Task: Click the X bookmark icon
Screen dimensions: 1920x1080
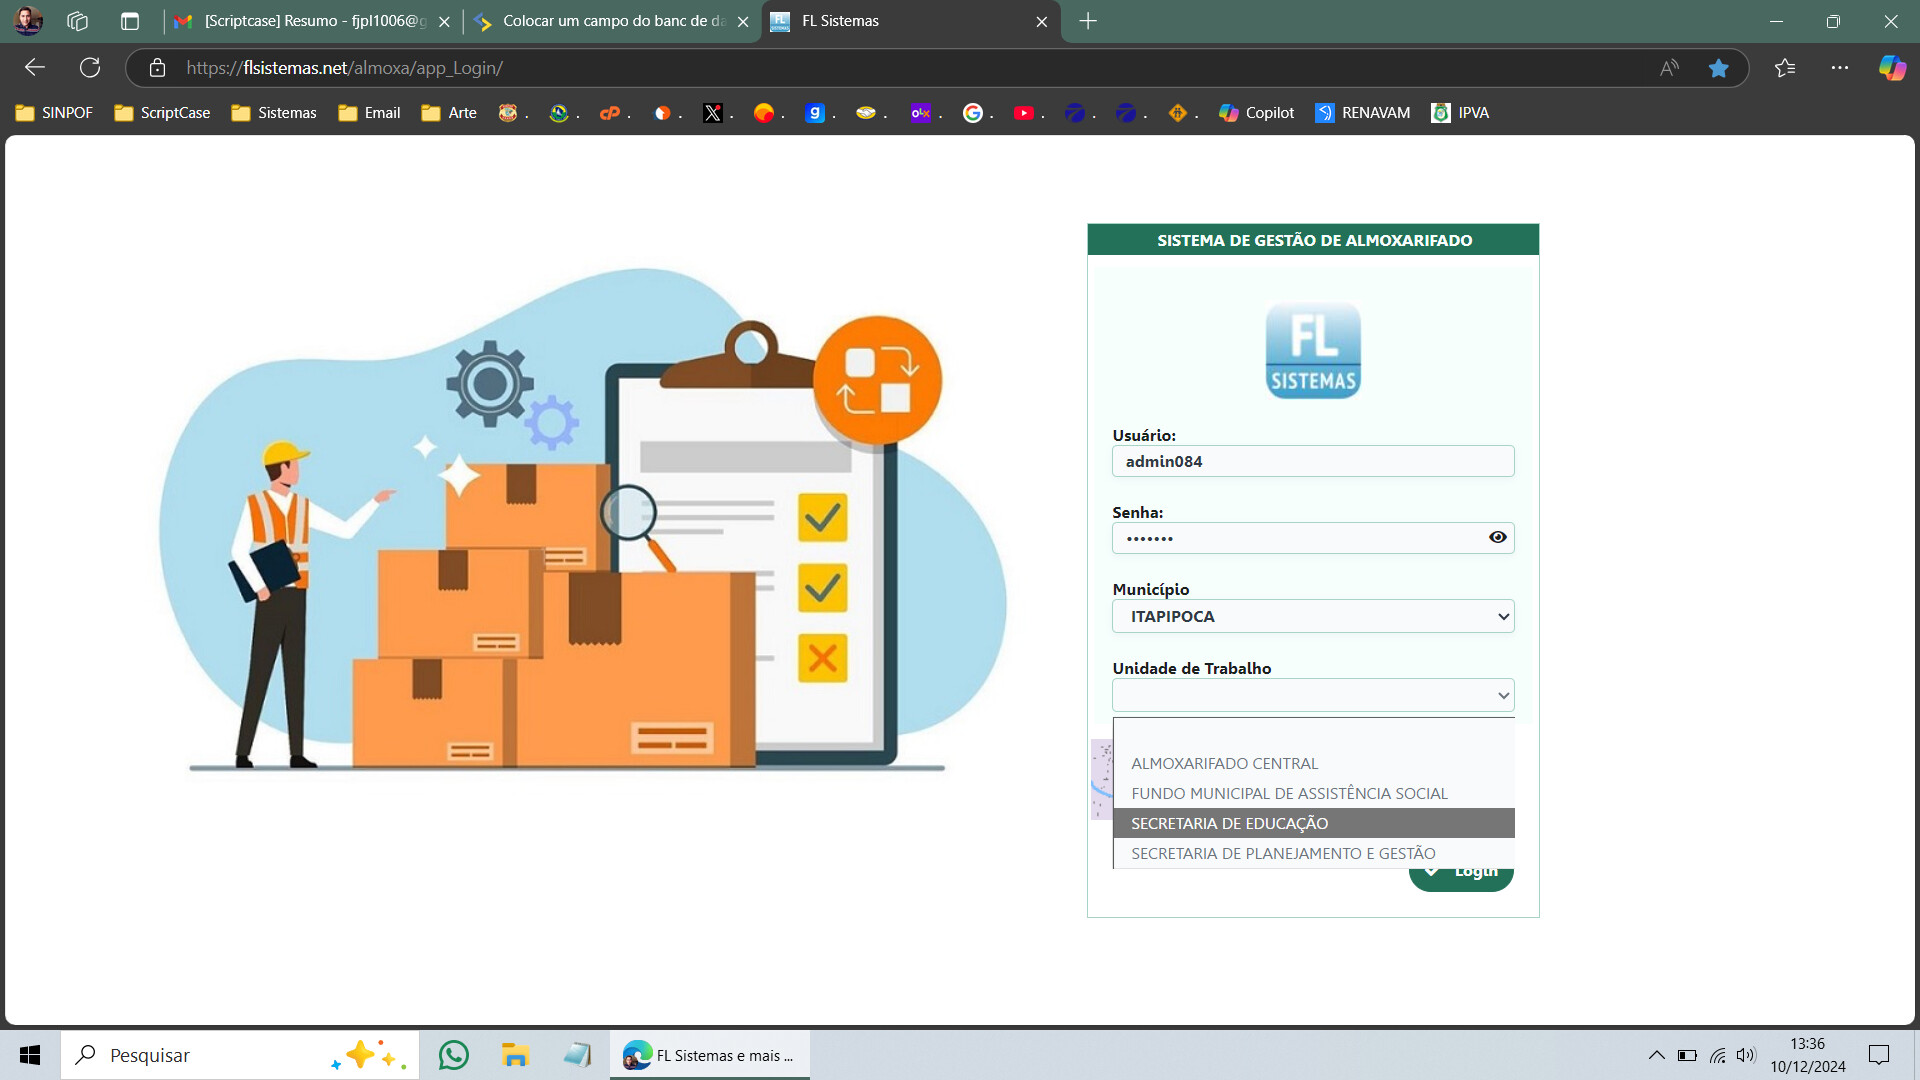Action: coord(712,113)
